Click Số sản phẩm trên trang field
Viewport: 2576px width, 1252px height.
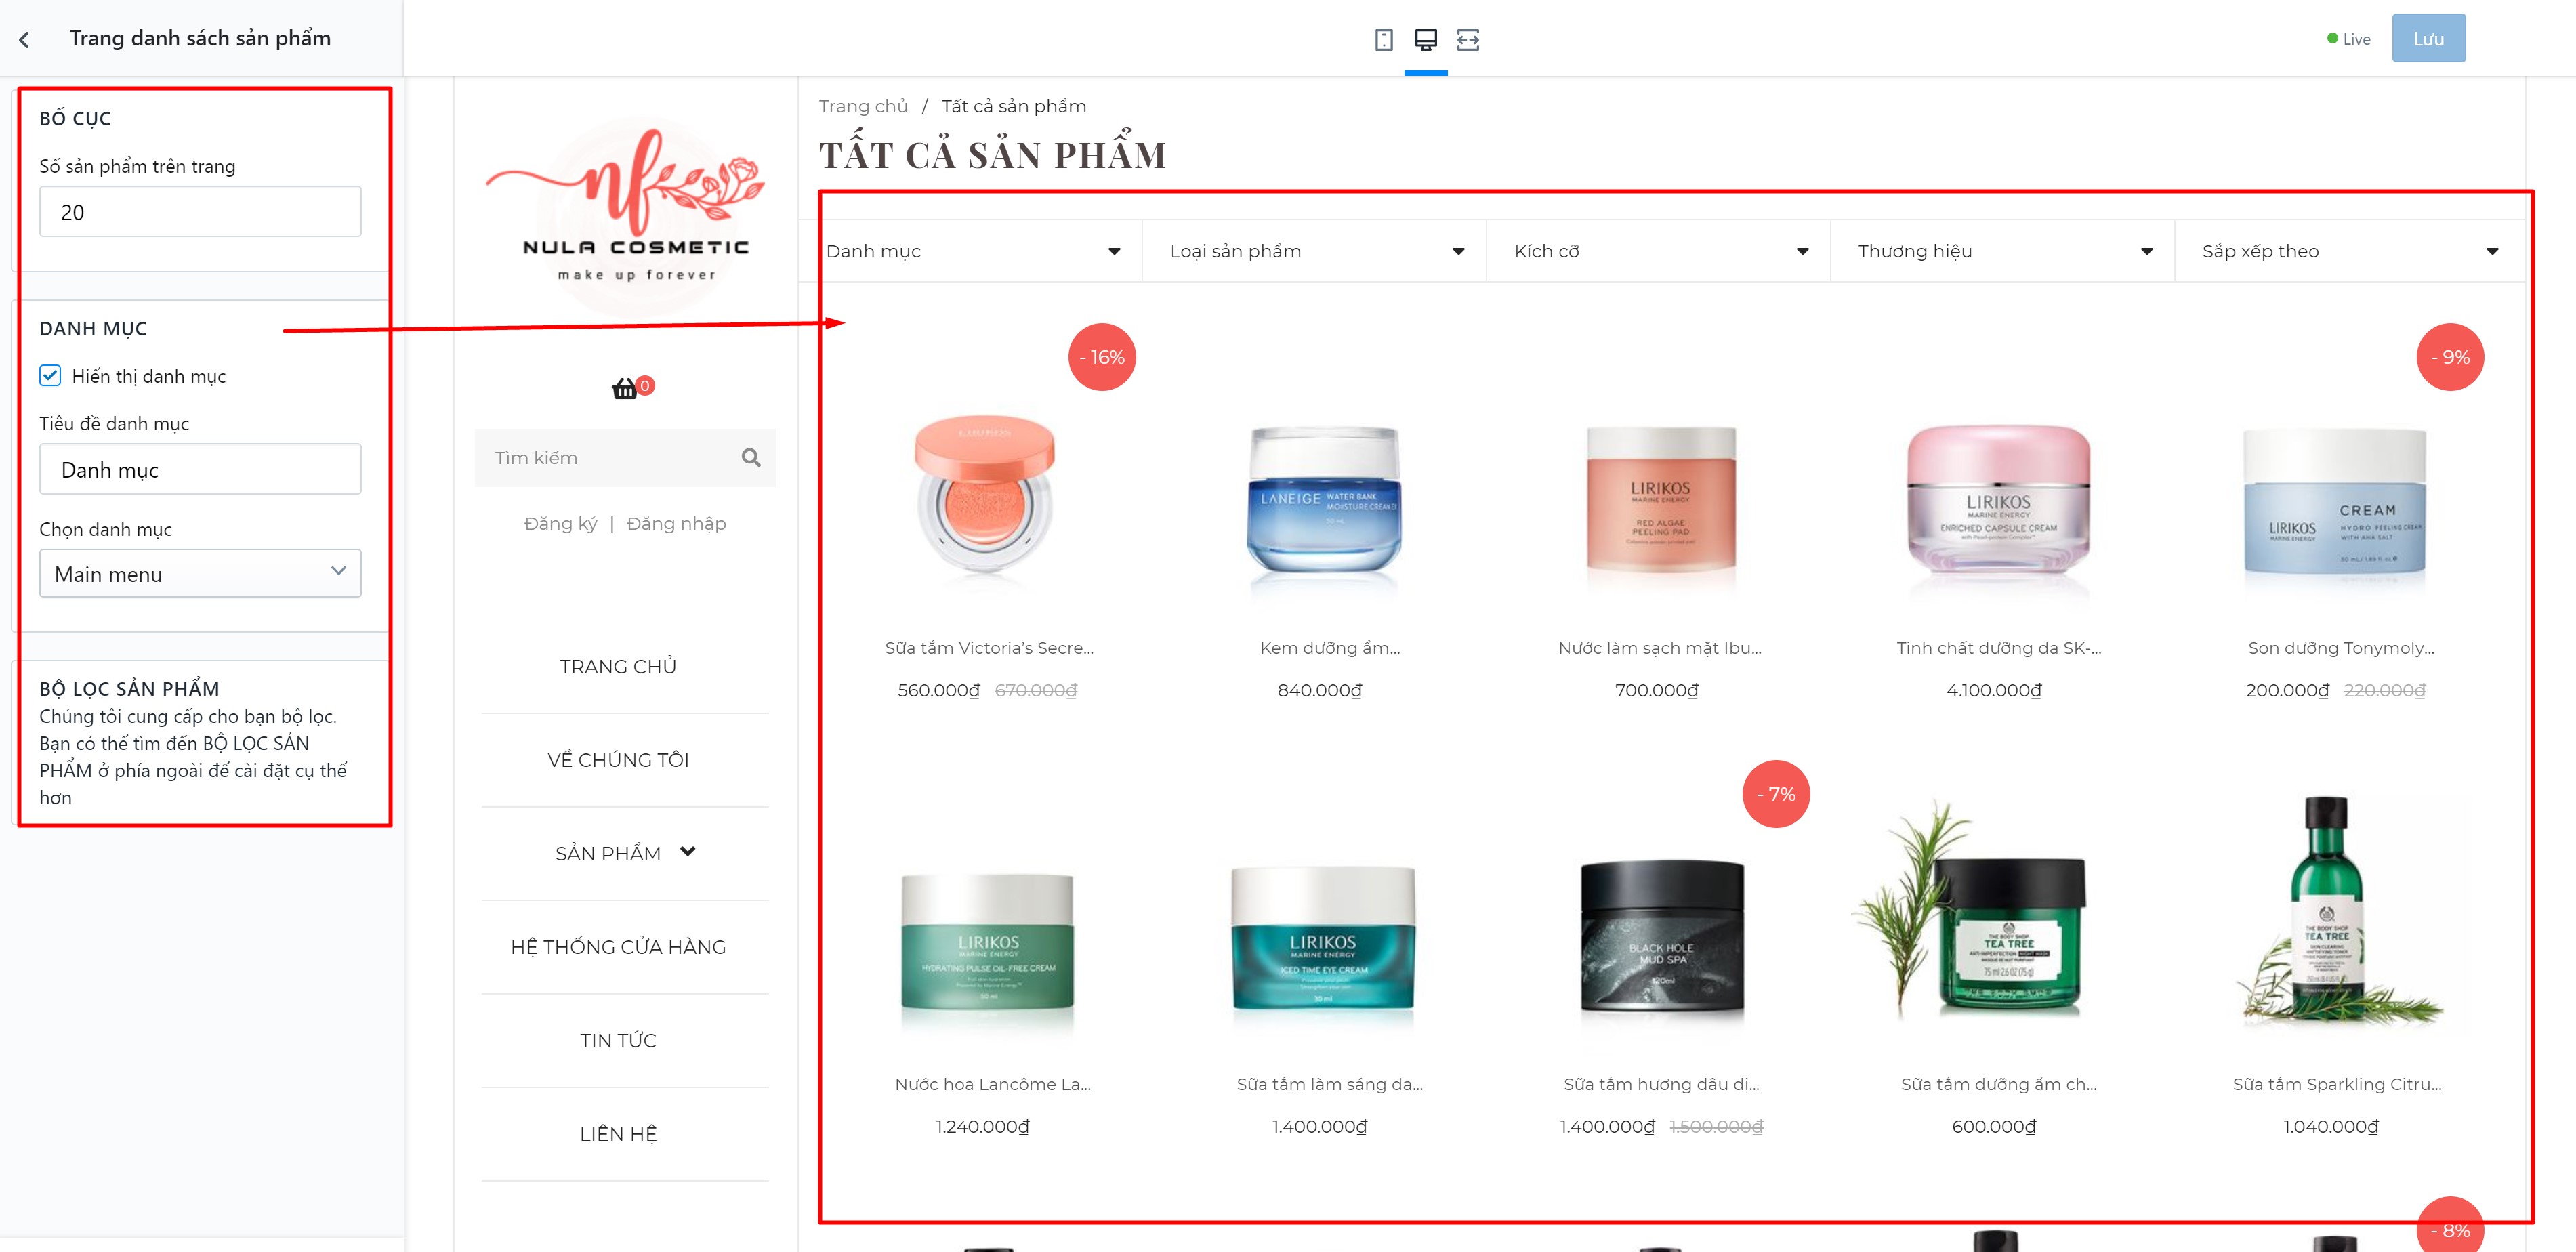coord(200,212)
